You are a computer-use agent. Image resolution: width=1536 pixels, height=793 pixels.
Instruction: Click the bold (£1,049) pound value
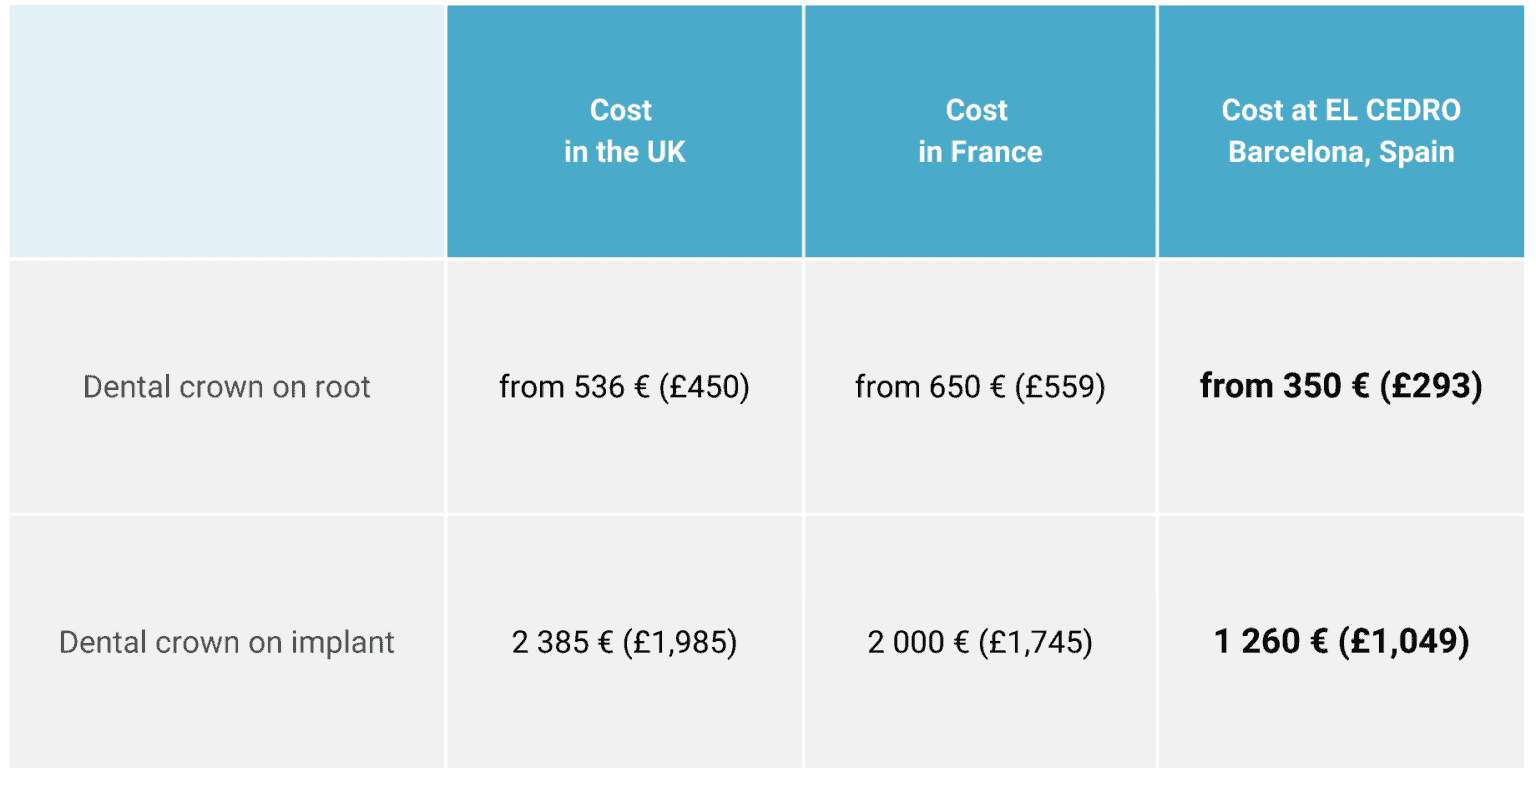coord(1404,641)
